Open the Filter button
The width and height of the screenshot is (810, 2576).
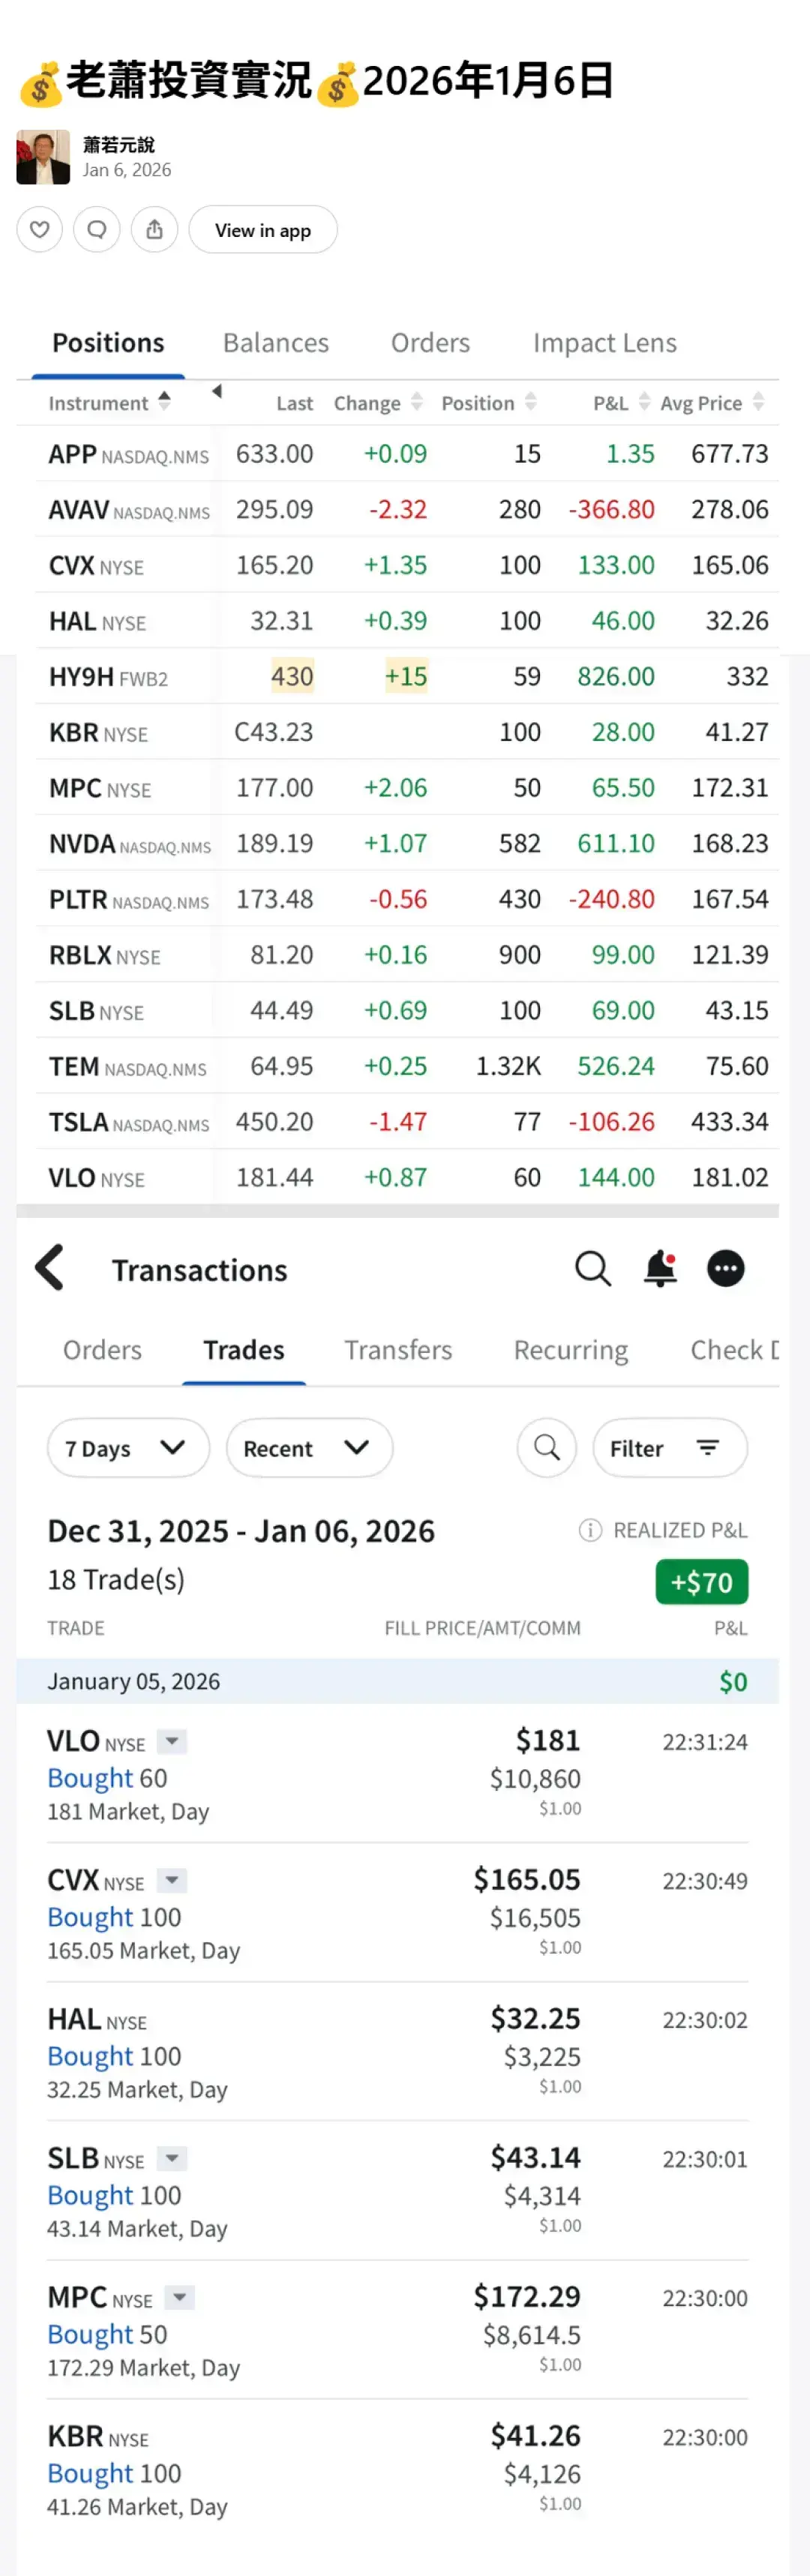[x=669, y=1447]
